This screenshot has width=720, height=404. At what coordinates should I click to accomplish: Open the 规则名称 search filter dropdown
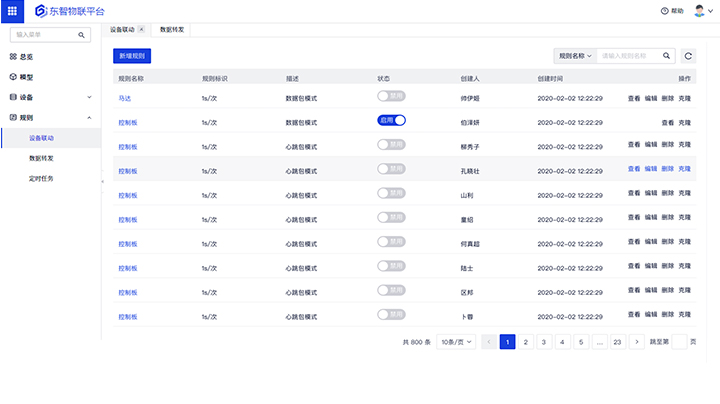pos(575,56)
